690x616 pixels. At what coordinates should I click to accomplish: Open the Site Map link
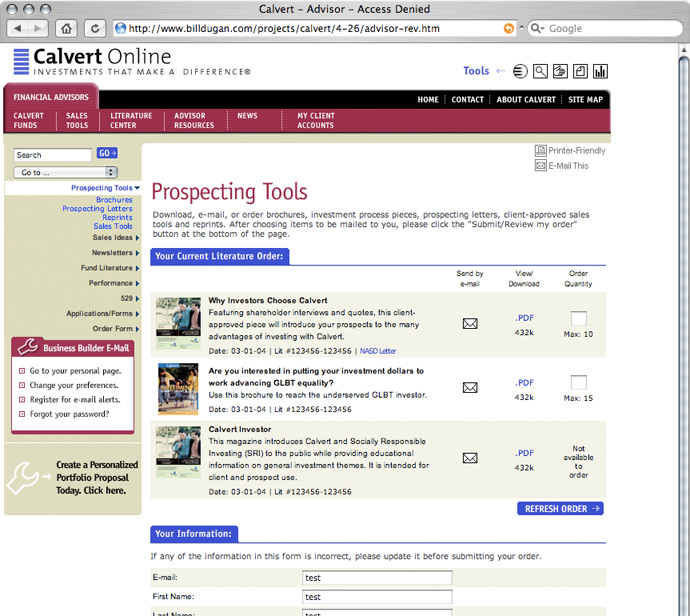click(585, 99)
